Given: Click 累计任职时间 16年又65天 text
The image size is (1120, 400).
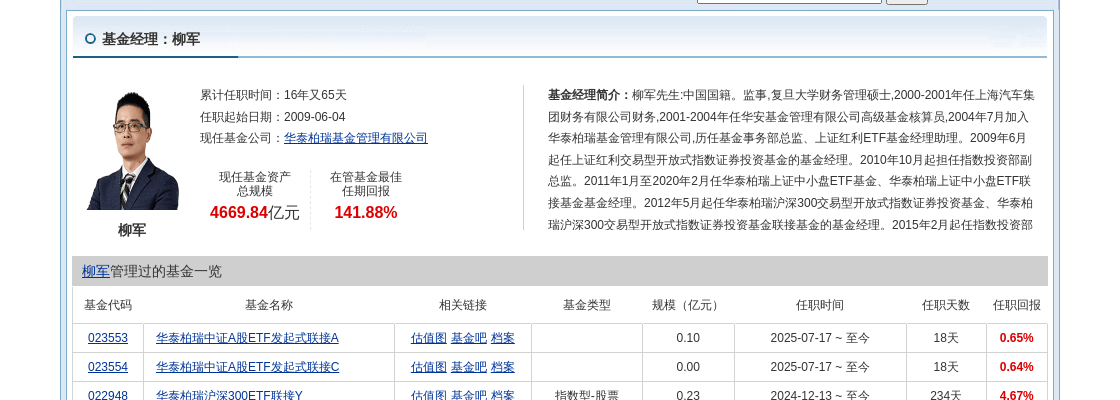Looking at the screenshot, I should (274, 95).
